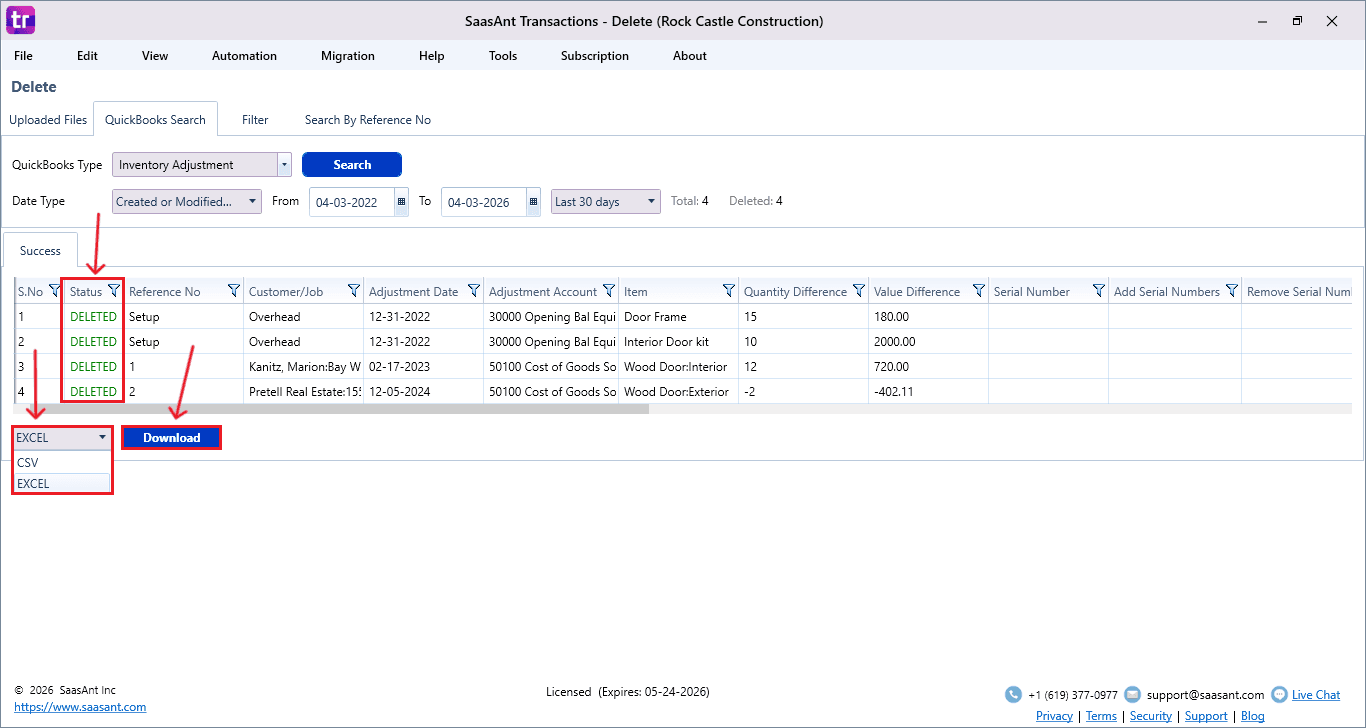Image resolution: width=1366 pixels, height=728 pixels.
Task: Open the Status column filter
Action: (114, 291)
